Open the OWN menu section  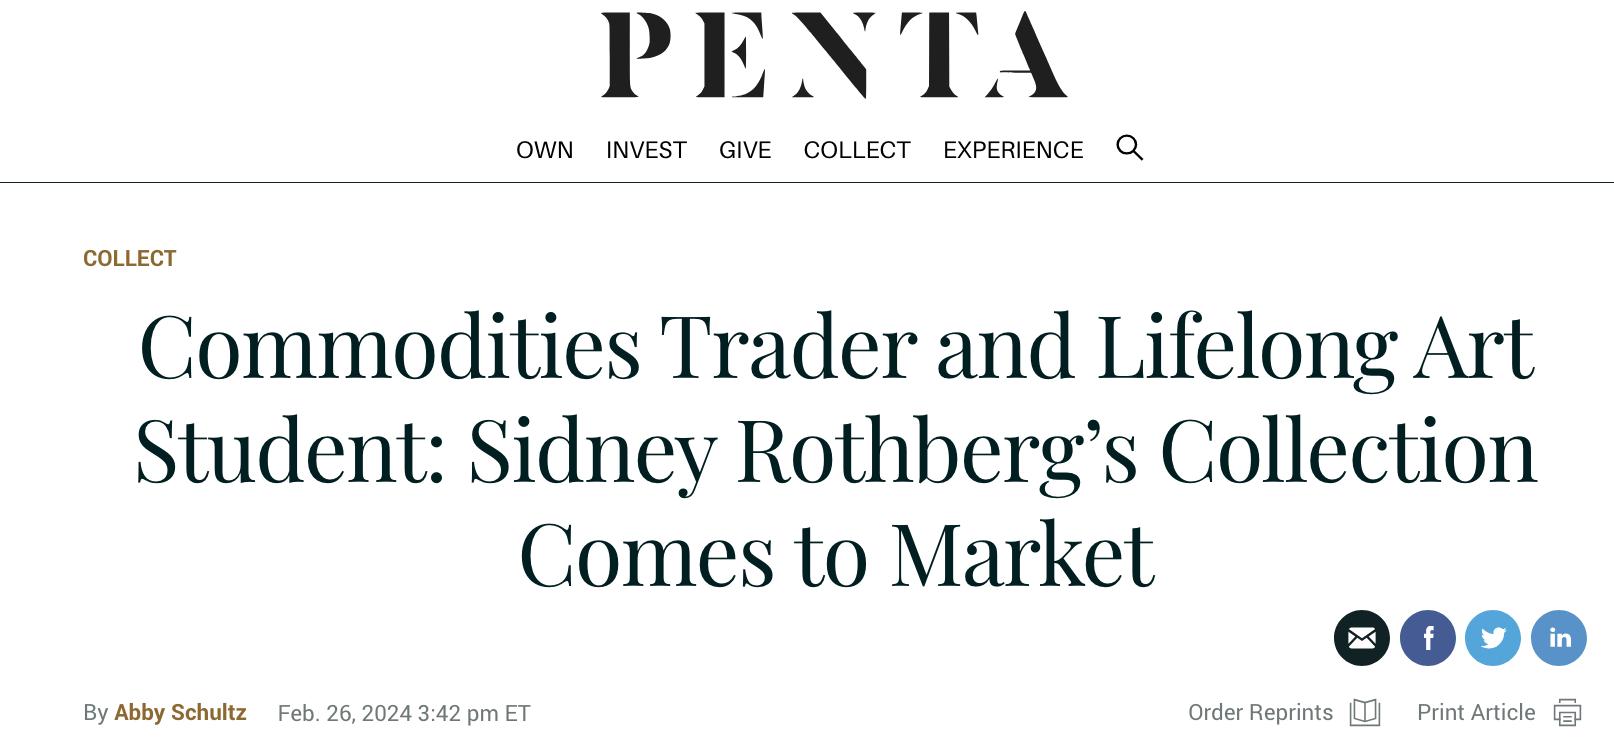click(544, 150)
